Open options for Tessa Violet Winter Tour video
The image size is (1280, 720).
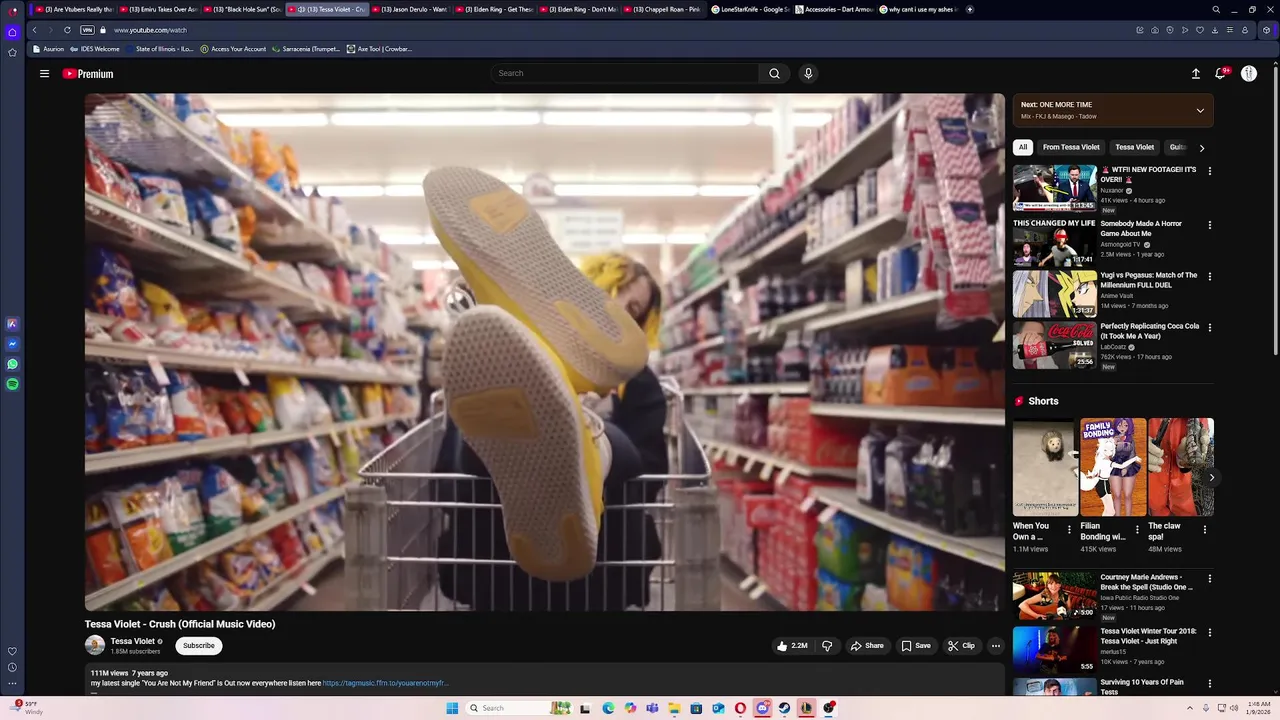tap(1209, 632)
